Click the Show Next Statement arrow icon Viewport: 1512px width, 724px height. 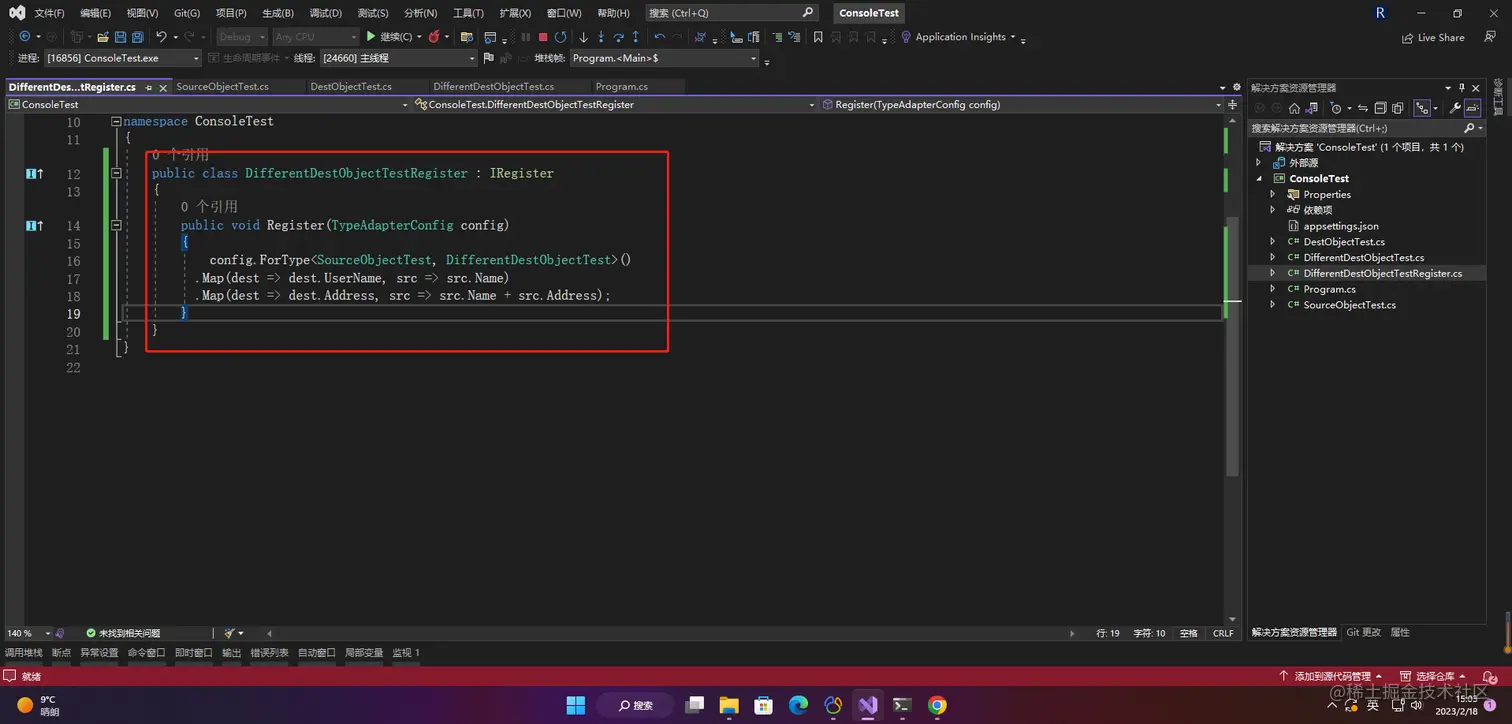click(x=583, y=37)
